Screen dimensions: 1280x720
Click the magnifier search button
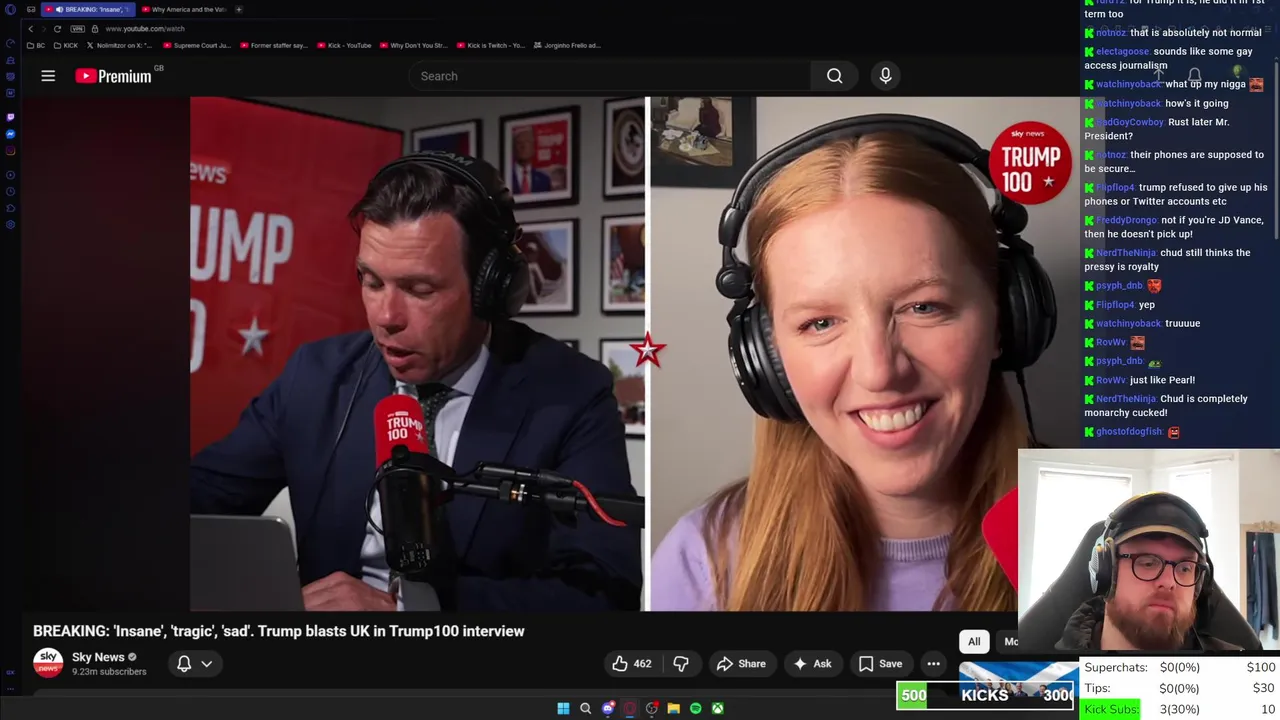click(834, 76)
